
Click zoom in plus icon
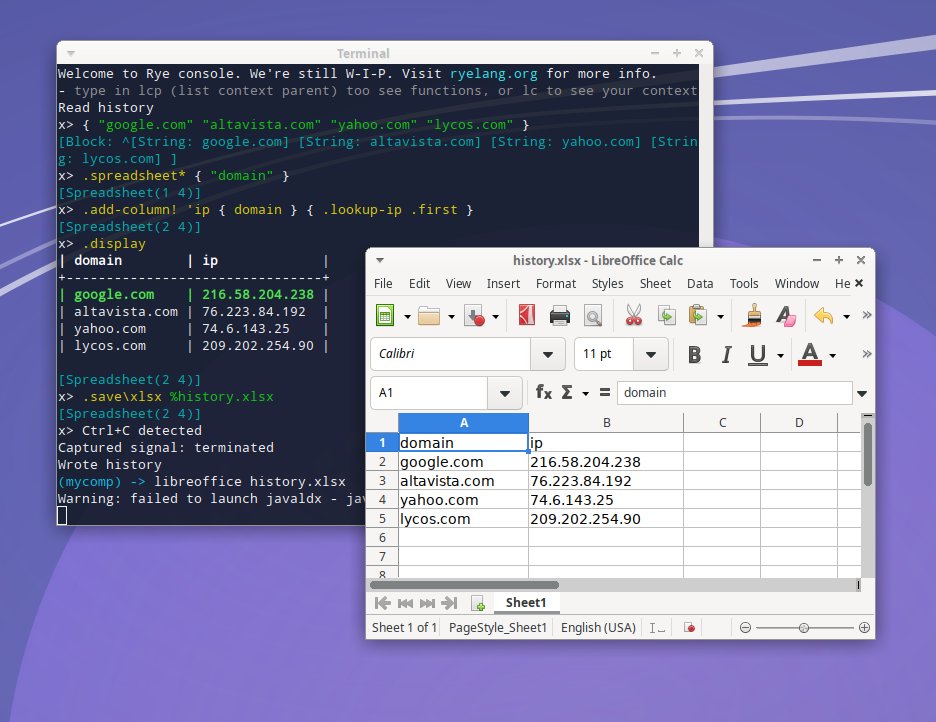point(864,627)
